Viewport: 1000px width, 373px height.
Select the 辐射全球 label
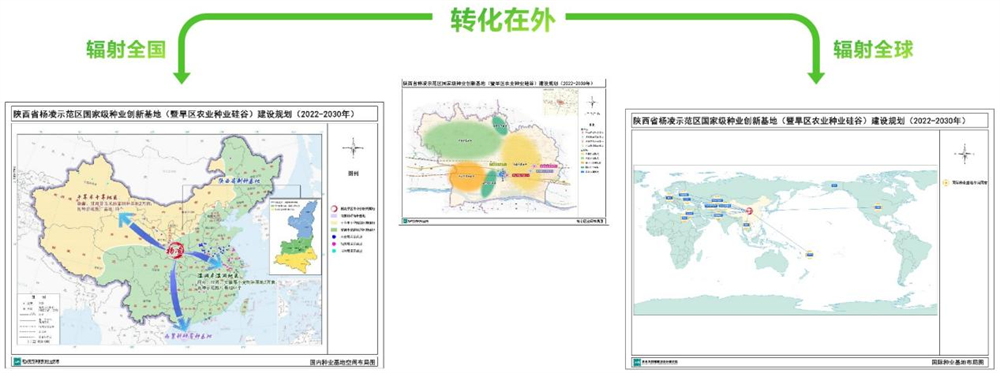coord(872,49)
